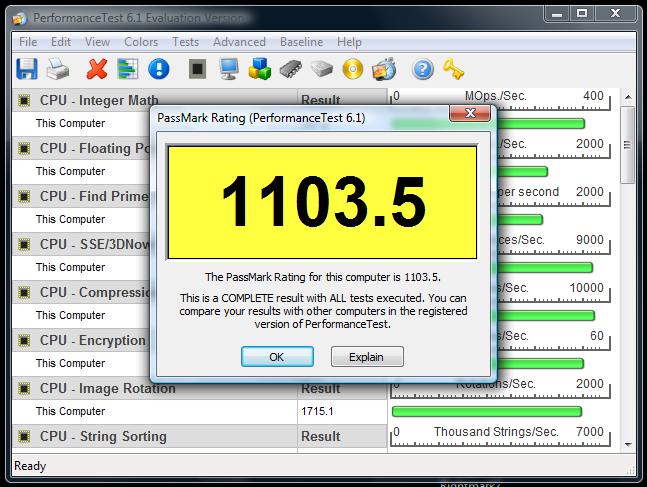Image resolution: width=647 pixels, height=487 pixels.
Task: Open the Help menu
Action: pyautogui.click(x=349, y=42)
